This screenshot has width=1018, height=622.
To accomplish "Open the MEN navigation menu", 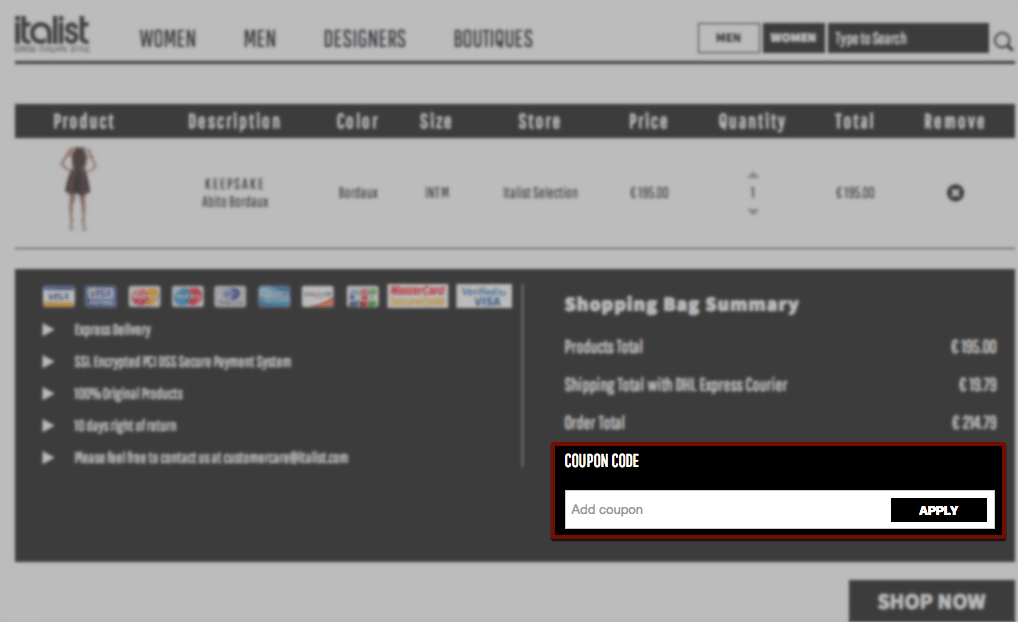I will (x=260, y=39).
